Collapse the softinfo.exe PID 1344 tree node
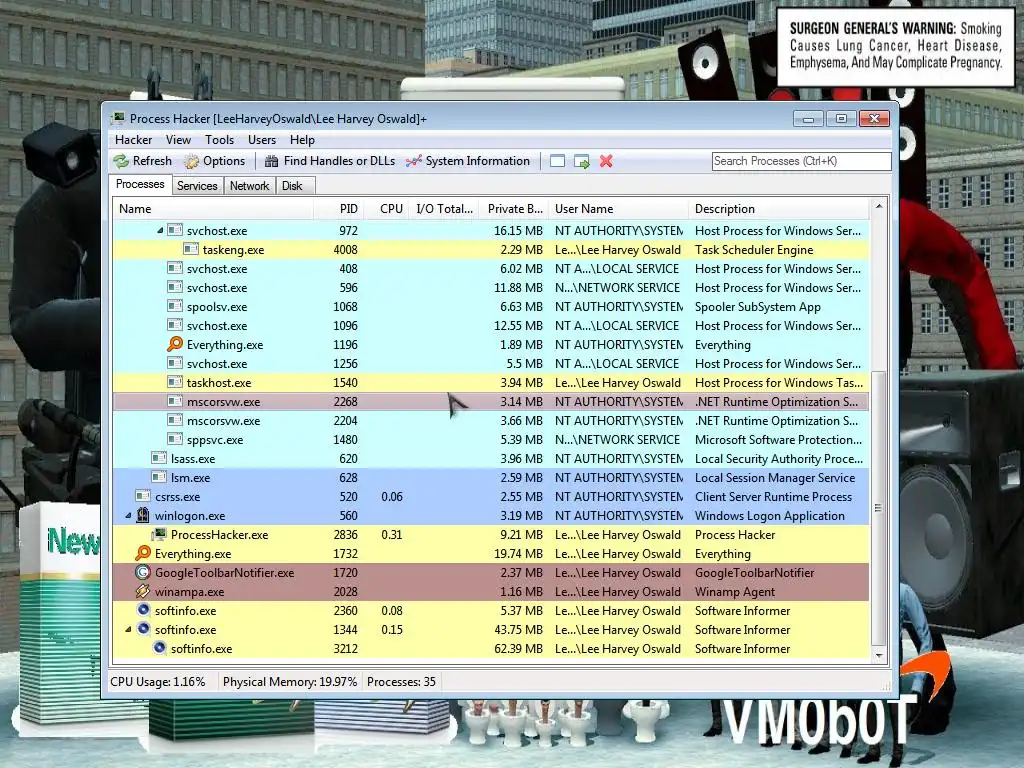The width and height of the screenshot is (1024, 768). point(129,629)
